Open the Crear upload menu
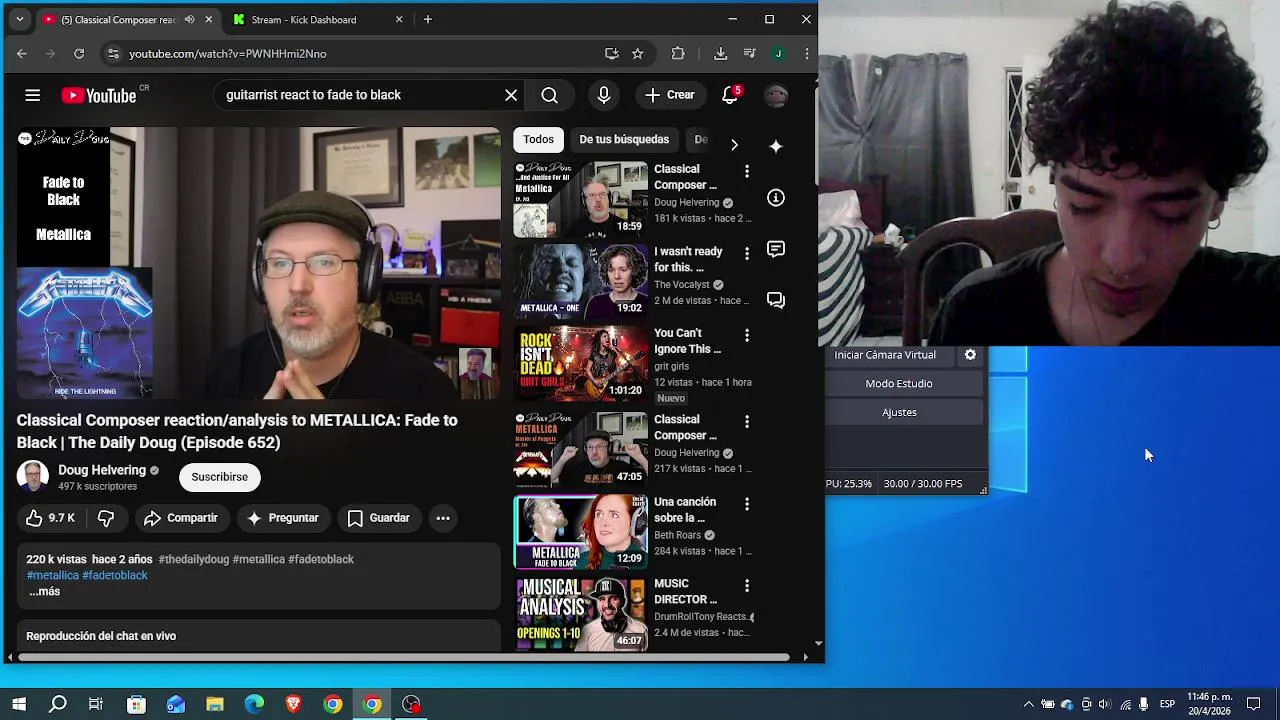 coord(670,95)
